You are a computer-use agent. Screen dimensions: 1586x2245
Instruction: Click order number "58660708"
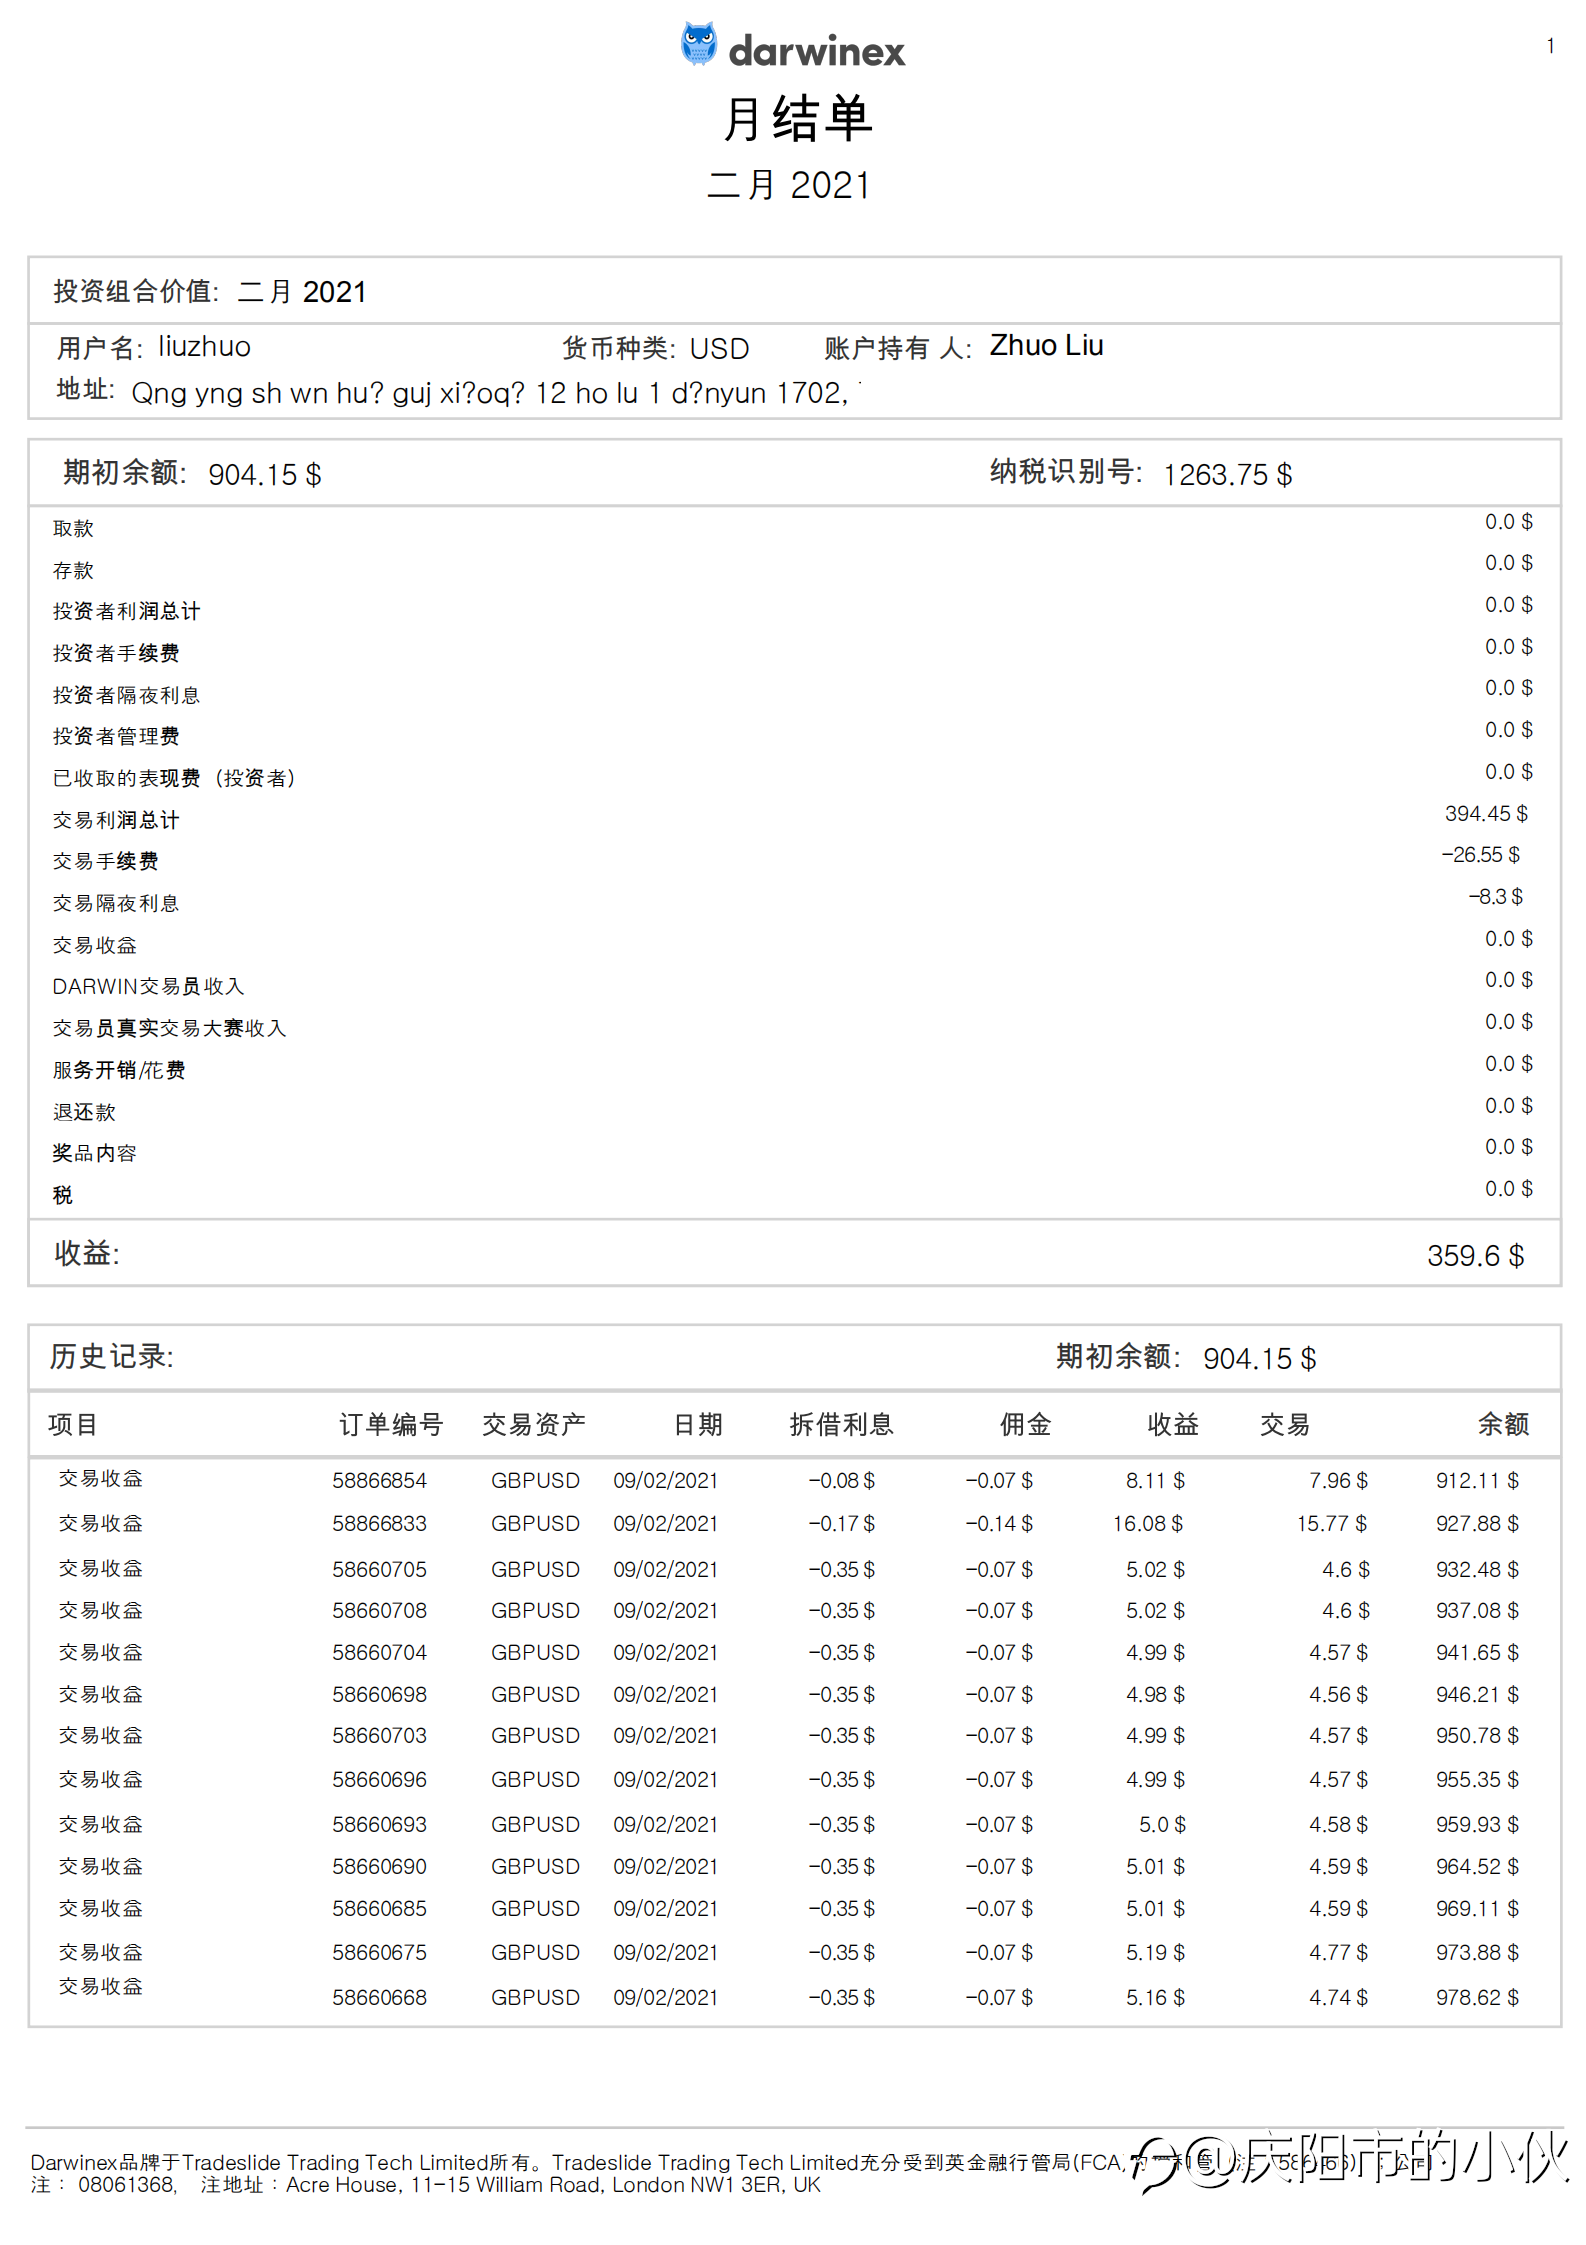[x=380, y=1610]
